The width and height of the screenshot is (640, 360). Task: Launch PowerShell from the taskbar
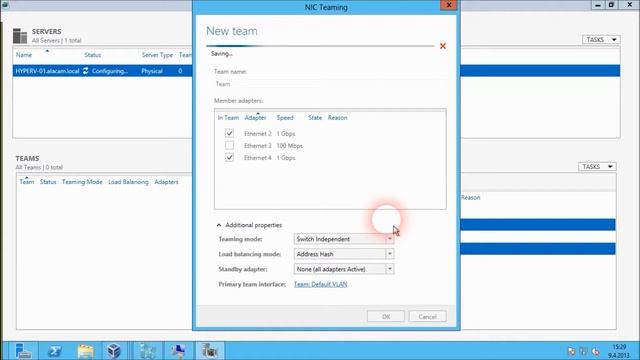[x=54, y=351]
